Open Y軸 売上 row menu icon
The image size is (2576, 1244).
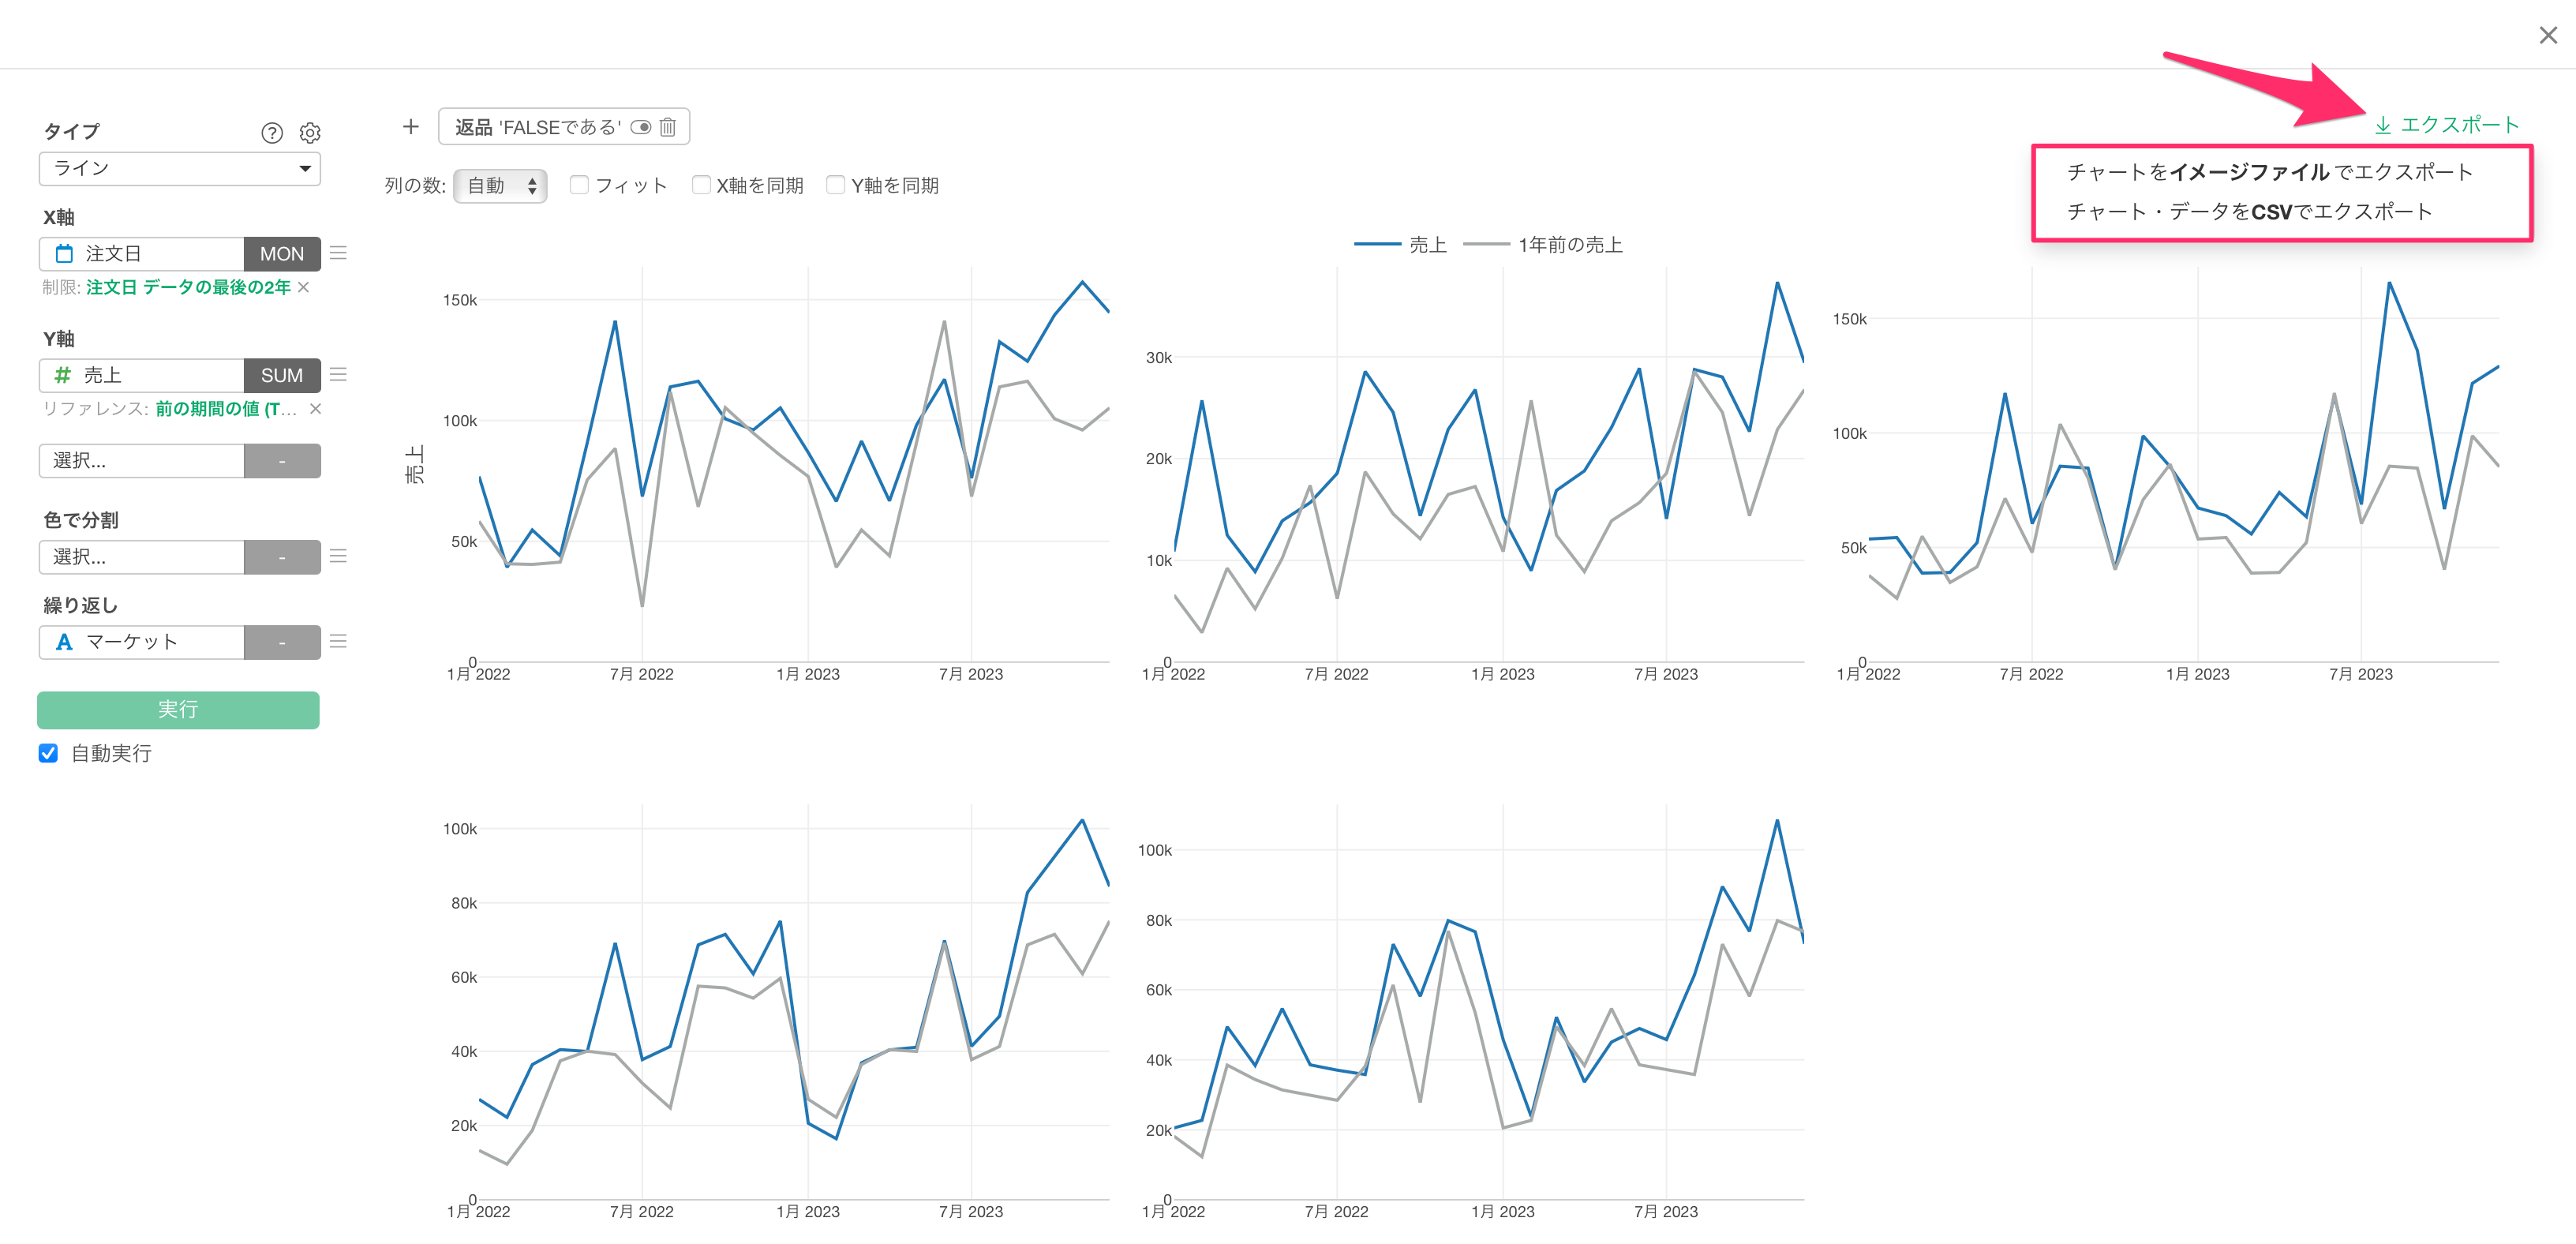339,375
